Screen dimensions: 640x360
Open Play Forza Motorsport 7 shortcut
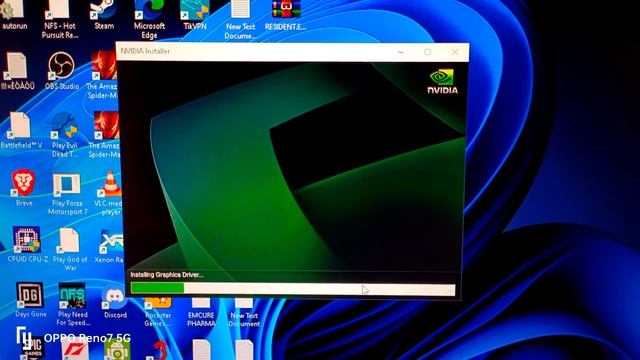pos(67,194)
